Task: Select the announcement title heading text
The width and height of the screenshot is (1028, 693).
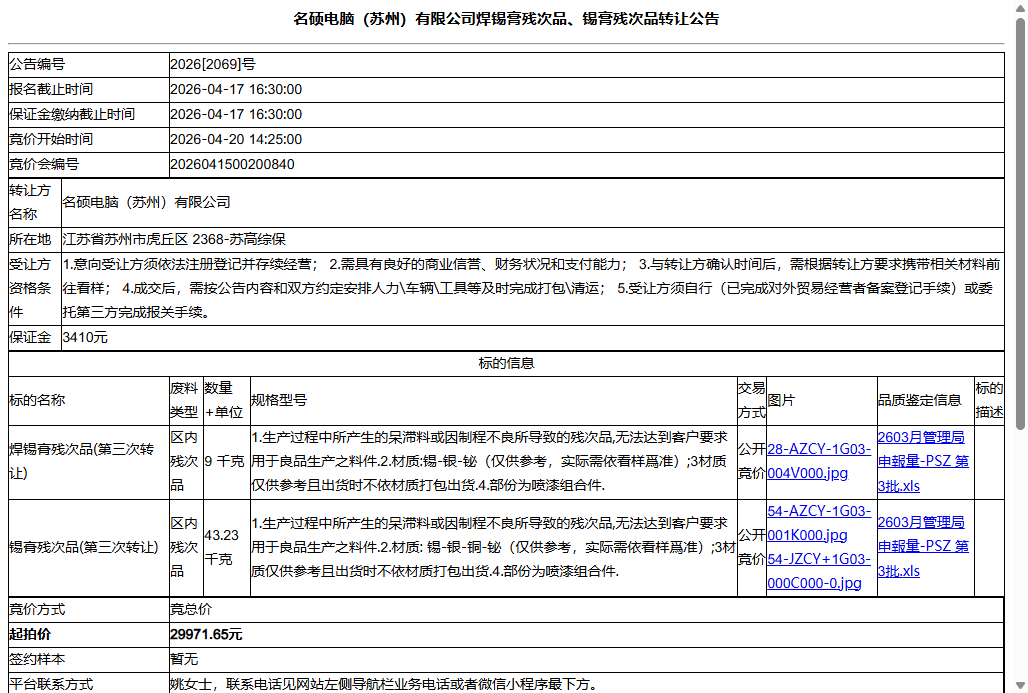Action: click(x=506, y=19)
